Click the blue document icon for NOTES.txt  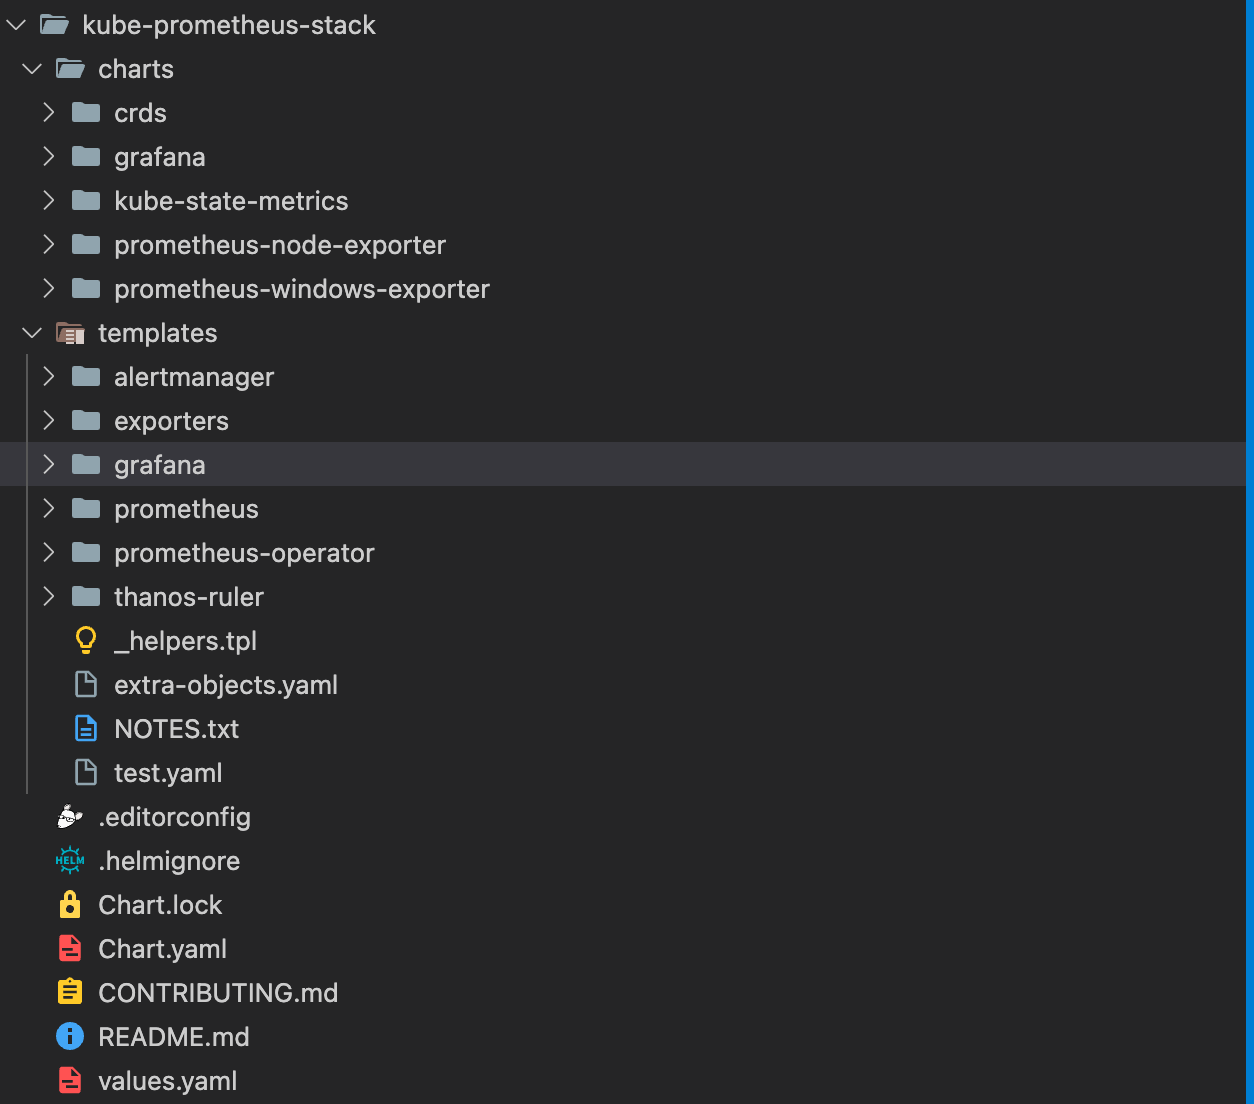coord(86,729)
